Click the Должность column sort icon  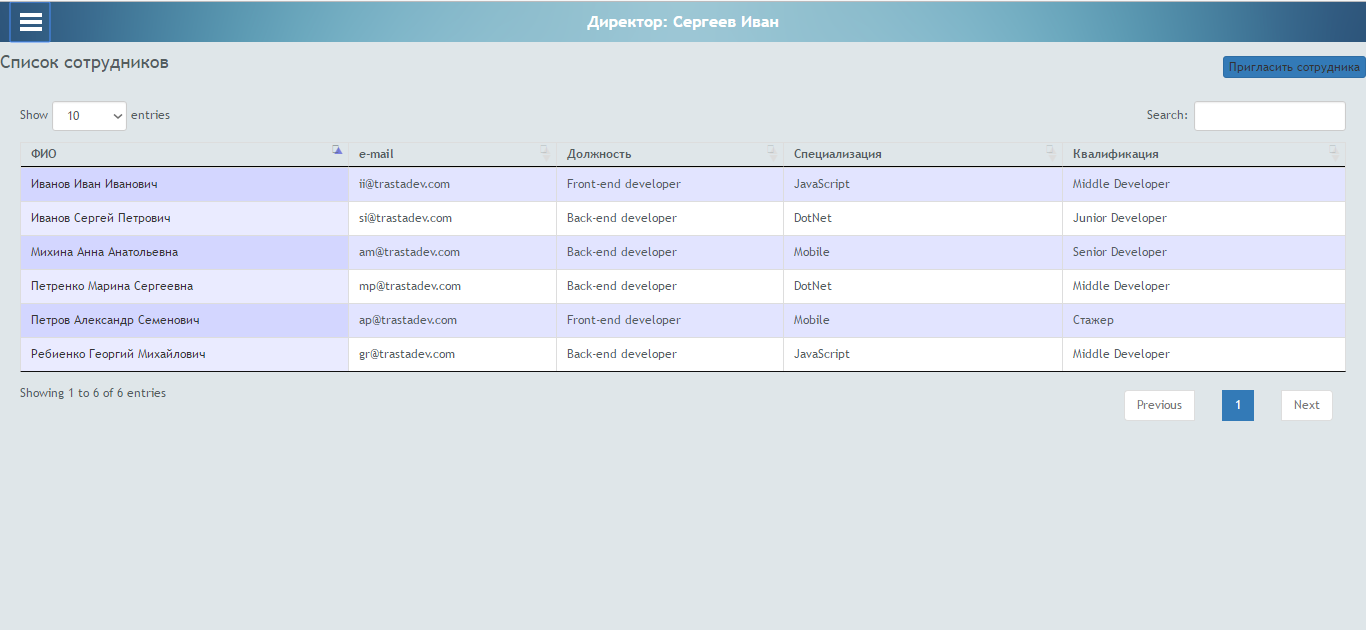[x=771, y=150]
